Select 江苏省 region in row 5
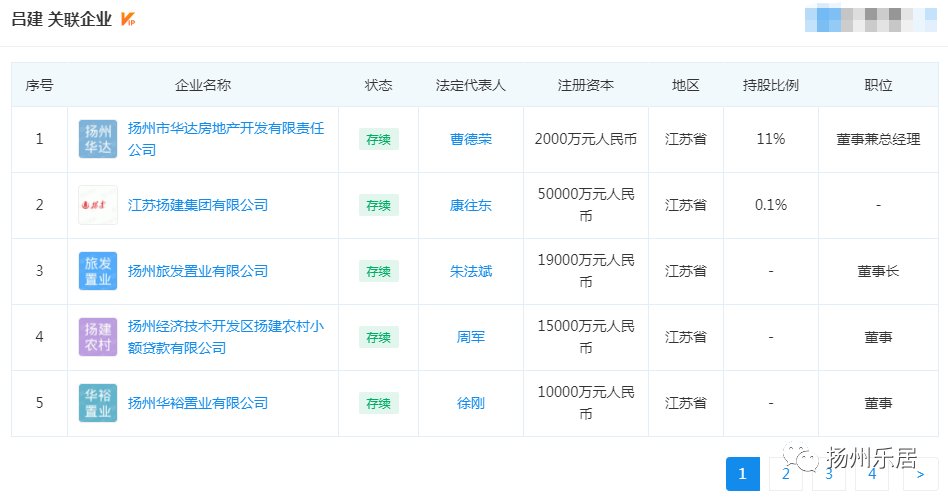The height and width of the screenshot is (499, 948). pos(686,403)
